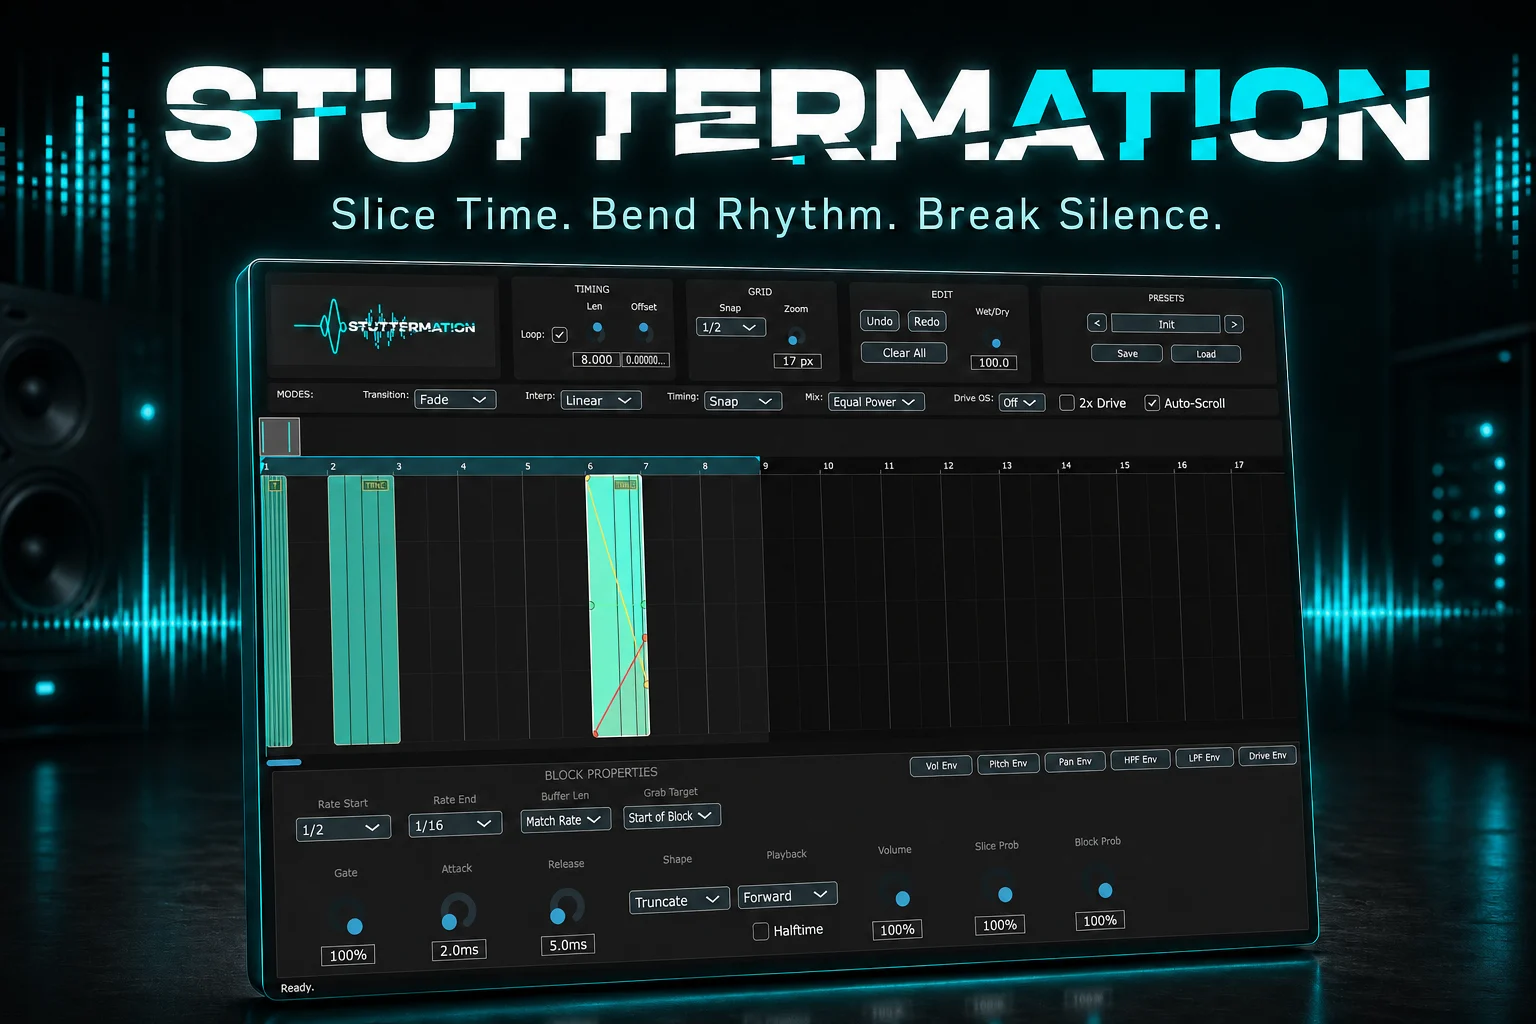
Task: Select the narrow stutter block at beat 1
Action: (277, 611)
